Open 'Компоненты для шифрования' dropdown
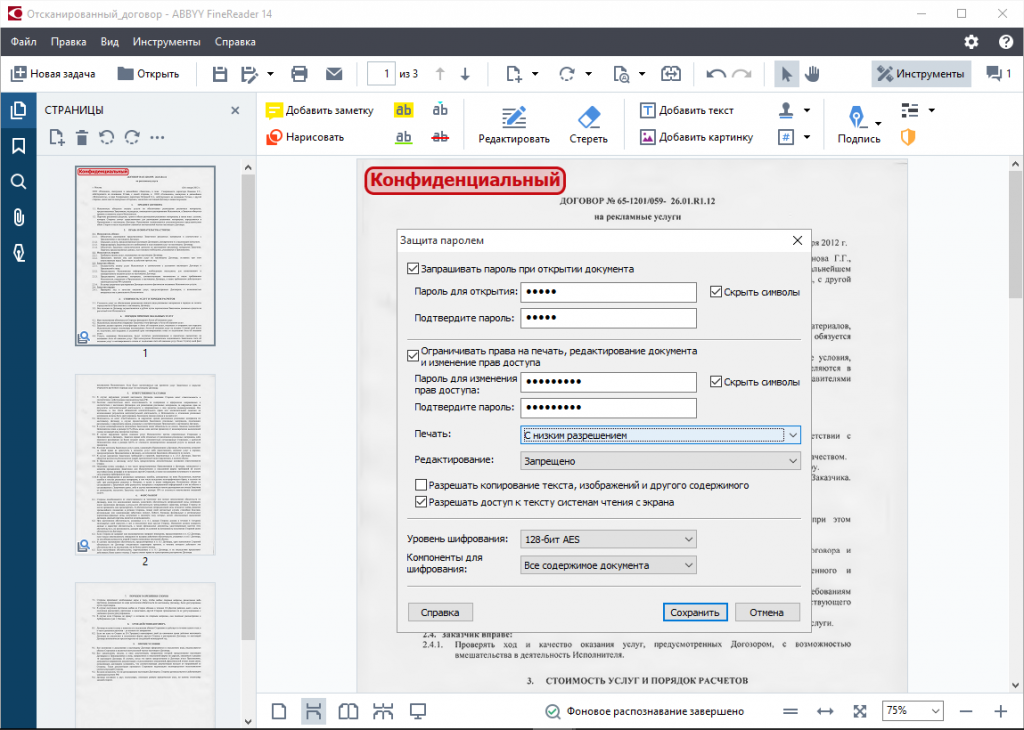1024x730 pixels. 608,565
